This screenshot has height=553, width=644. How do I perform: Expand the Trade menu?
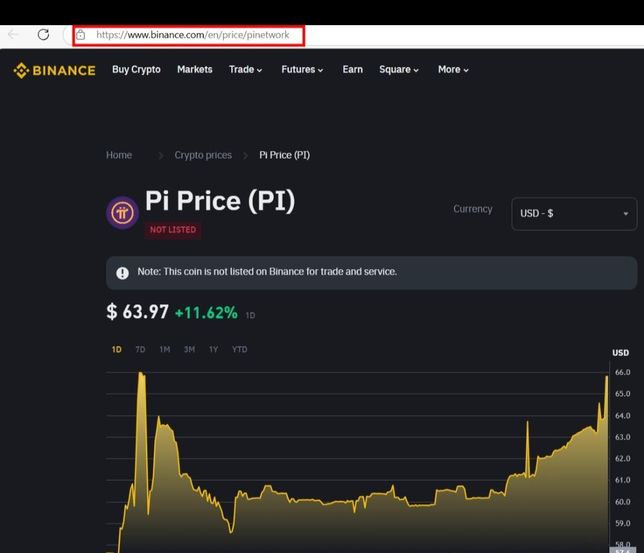(x=245, y=70)
